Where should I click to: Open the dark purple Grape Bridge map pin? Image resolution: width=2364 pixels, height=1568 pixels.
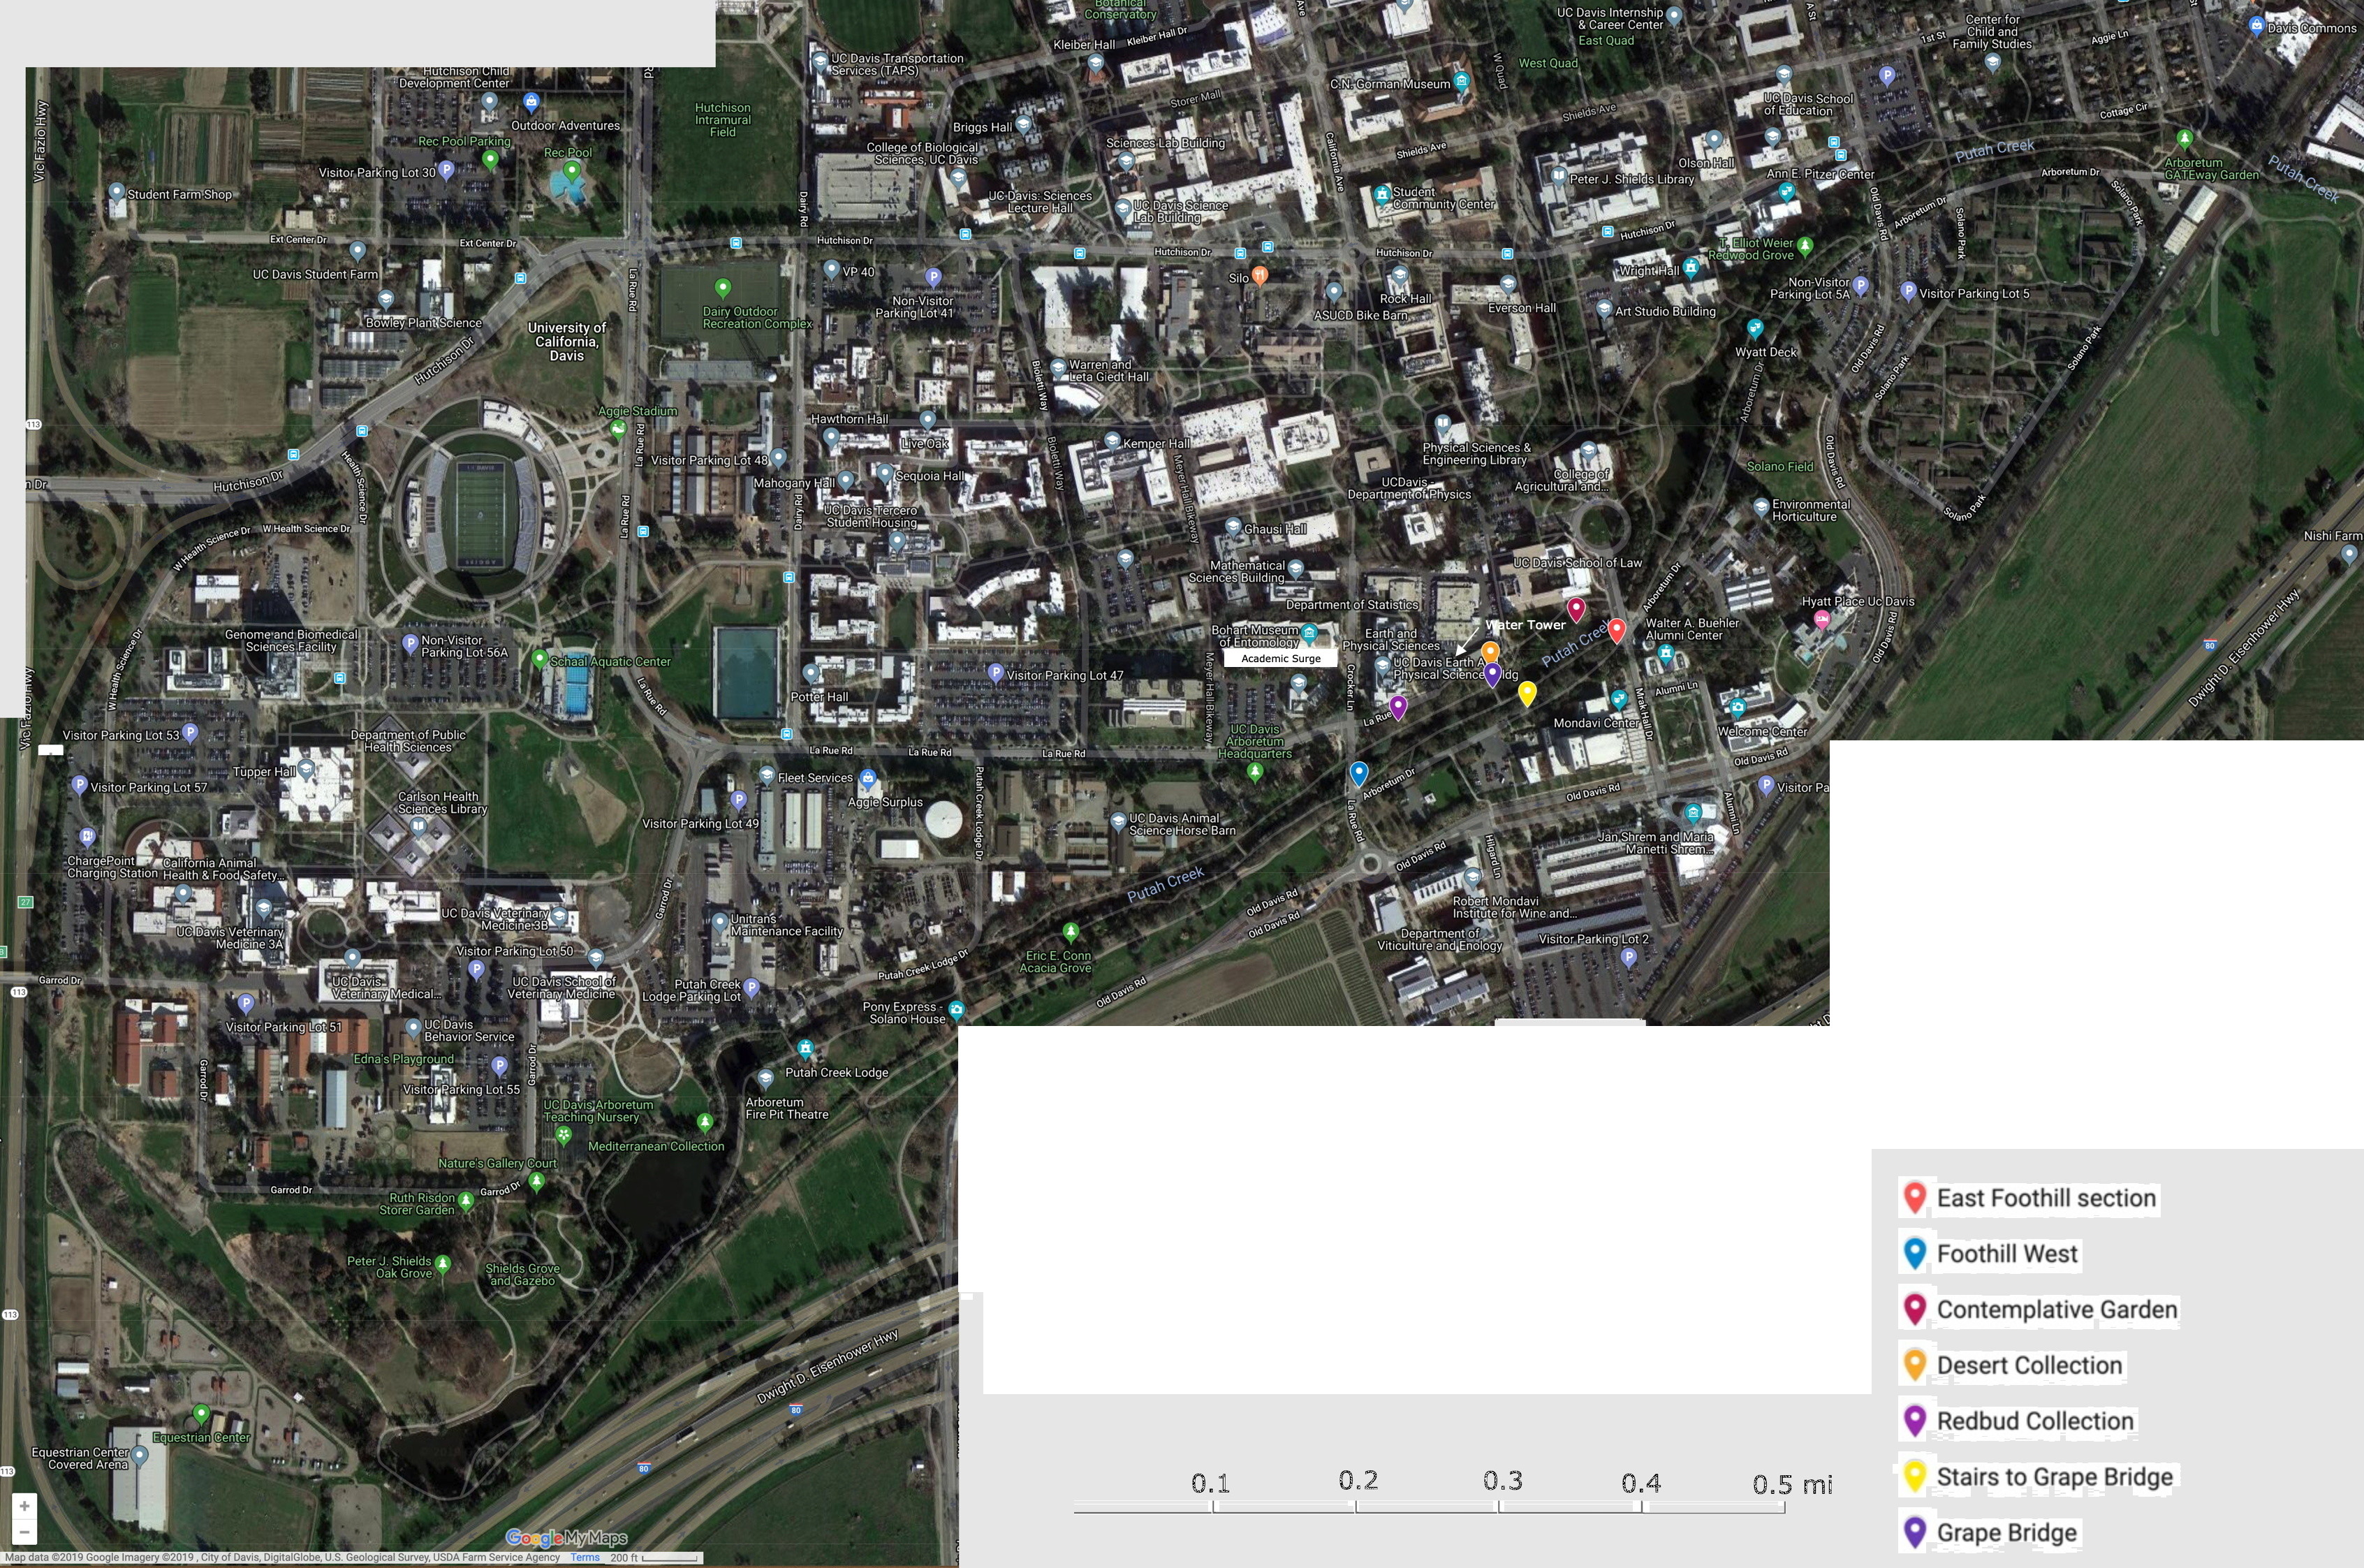pyautogui.click(x=1493, y=675)
